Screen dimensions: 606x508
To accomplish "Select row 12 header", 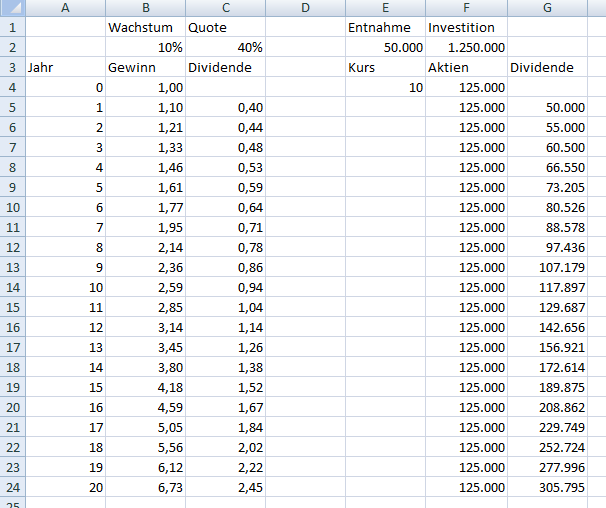I will tap(12, 247).
